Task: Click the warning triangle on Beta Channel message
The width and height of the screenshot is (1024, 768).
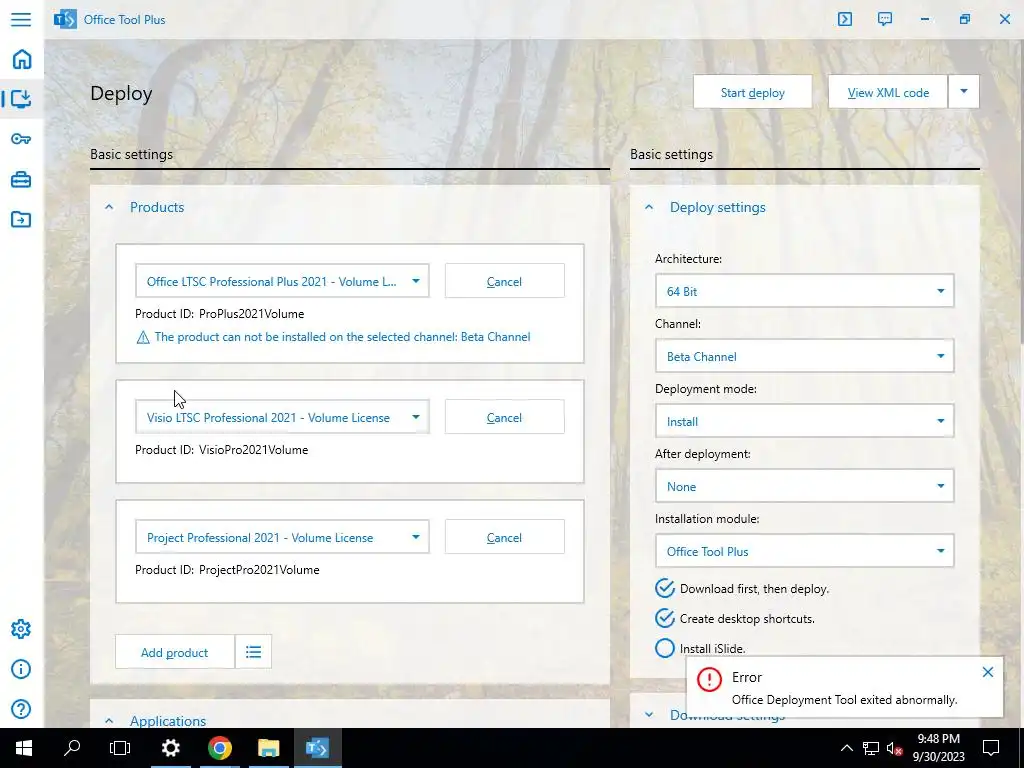Action: [142, 338]
